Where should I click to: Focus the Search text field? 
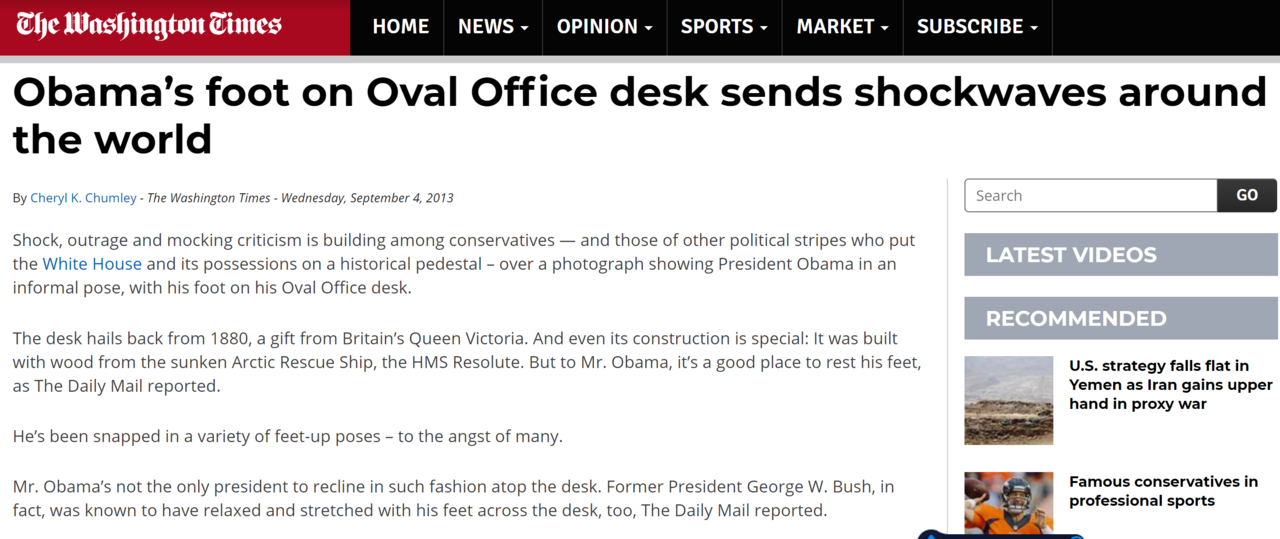coord(1090,196)
